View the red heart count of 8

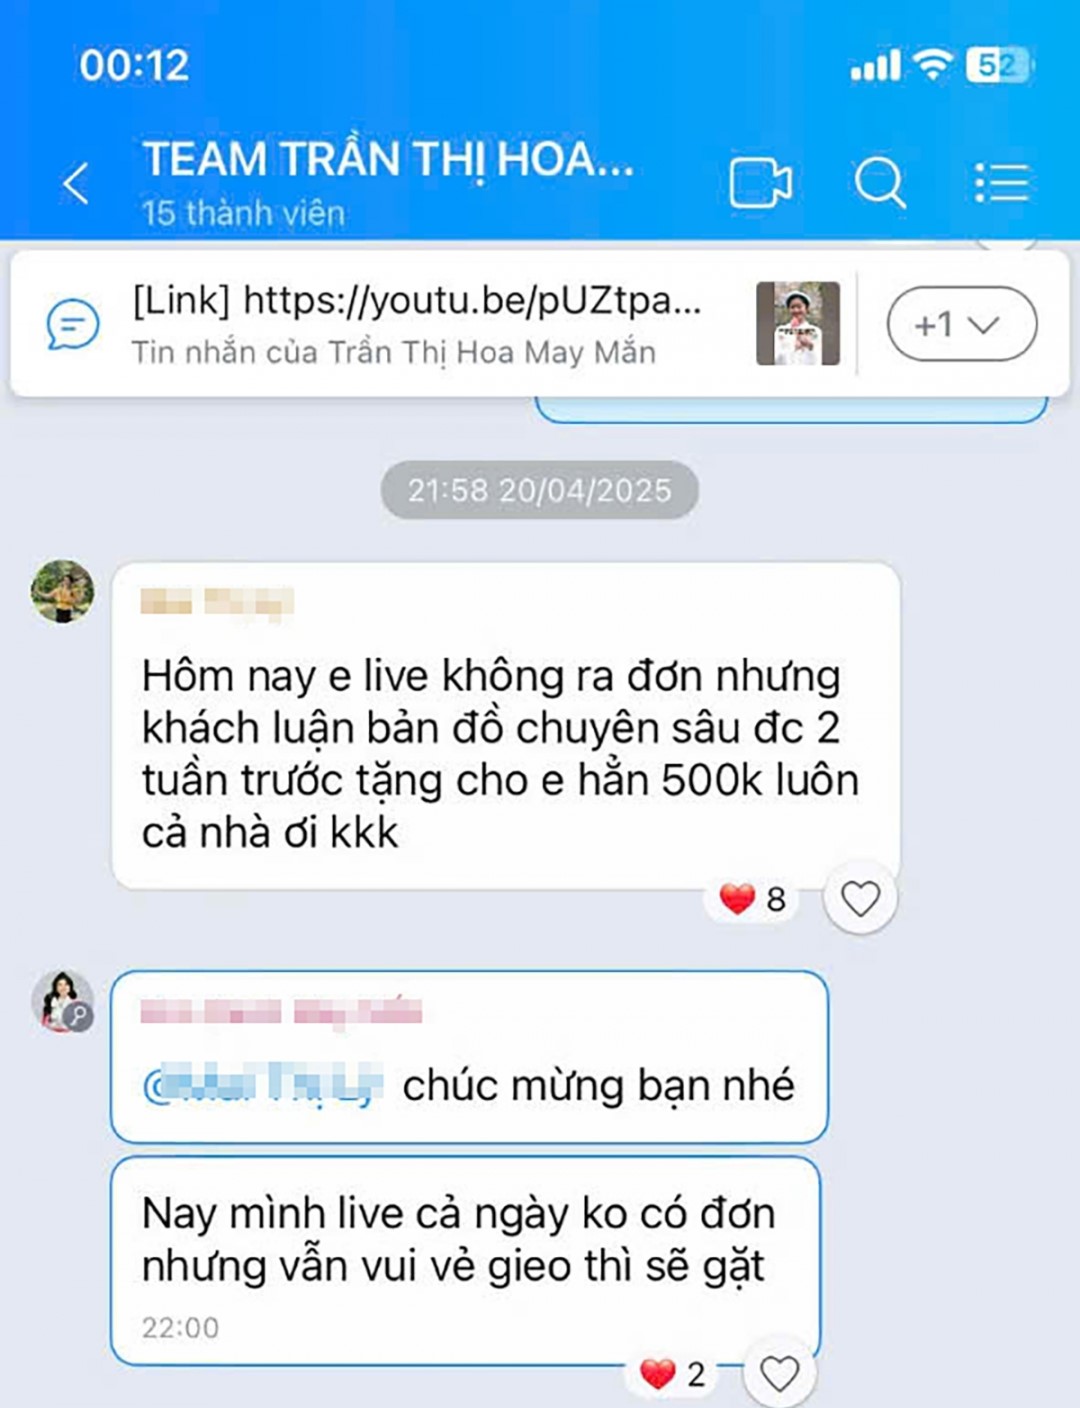(753, 899)
